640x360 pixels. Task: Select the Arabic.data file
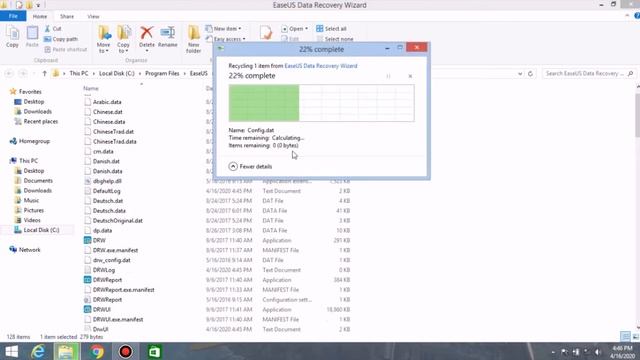click(103, 102)
